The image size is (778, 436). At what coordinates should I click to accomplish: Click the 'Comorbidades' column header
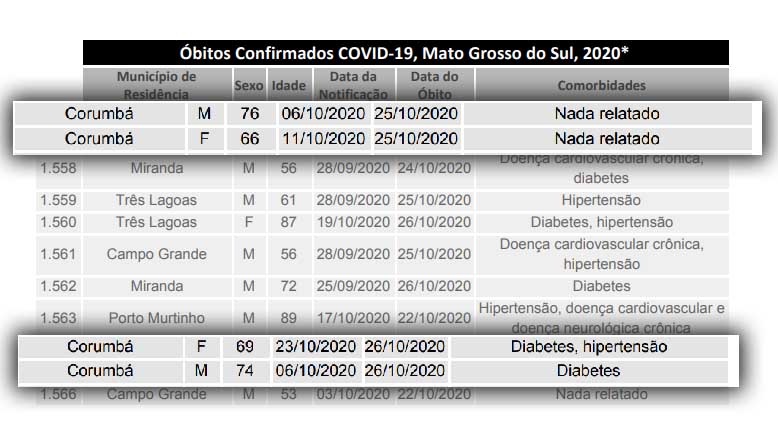[x=601, y=85]
